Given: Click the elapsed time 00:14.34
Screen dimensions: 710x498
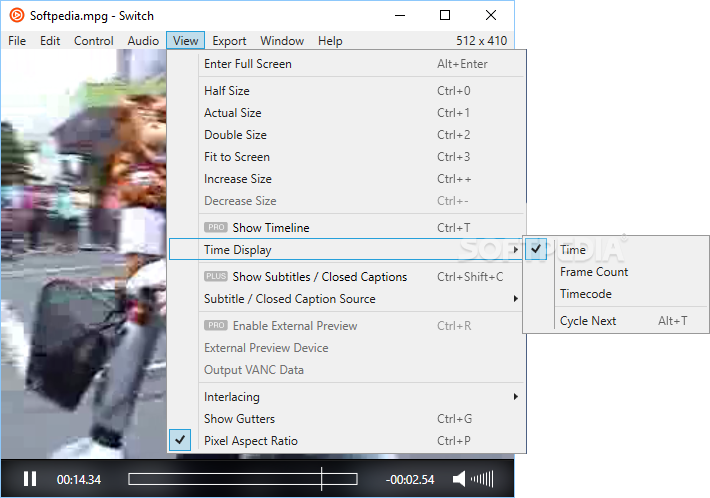Looking at the screenshot, I should pos(79,479).
